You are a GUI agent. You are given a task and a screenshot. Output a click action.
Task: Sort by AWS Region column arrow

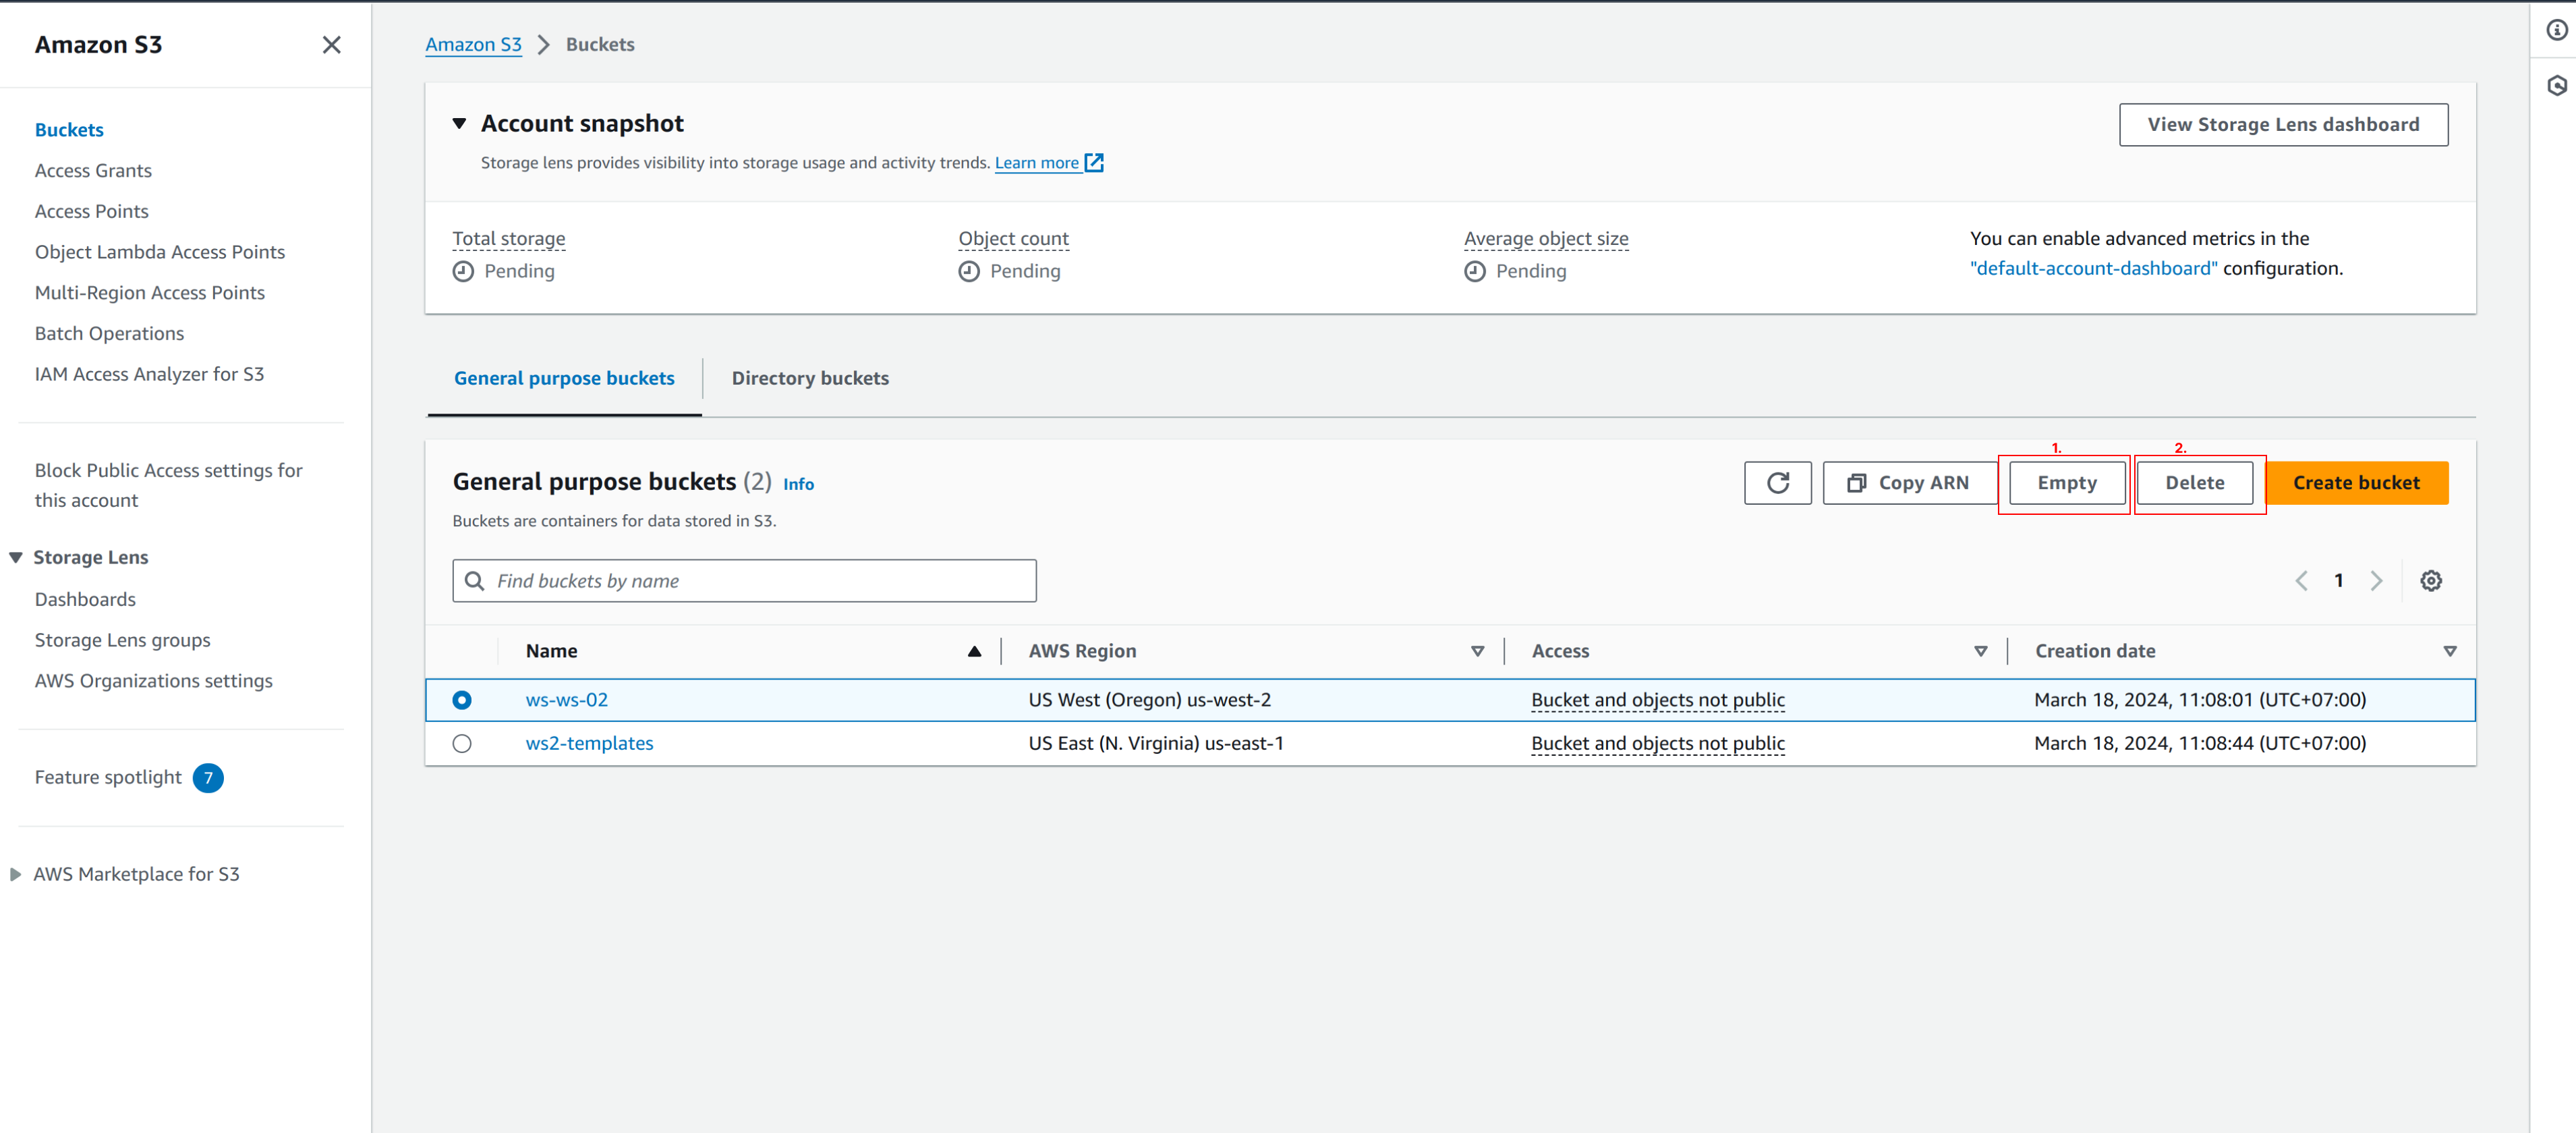[1477, 651]
